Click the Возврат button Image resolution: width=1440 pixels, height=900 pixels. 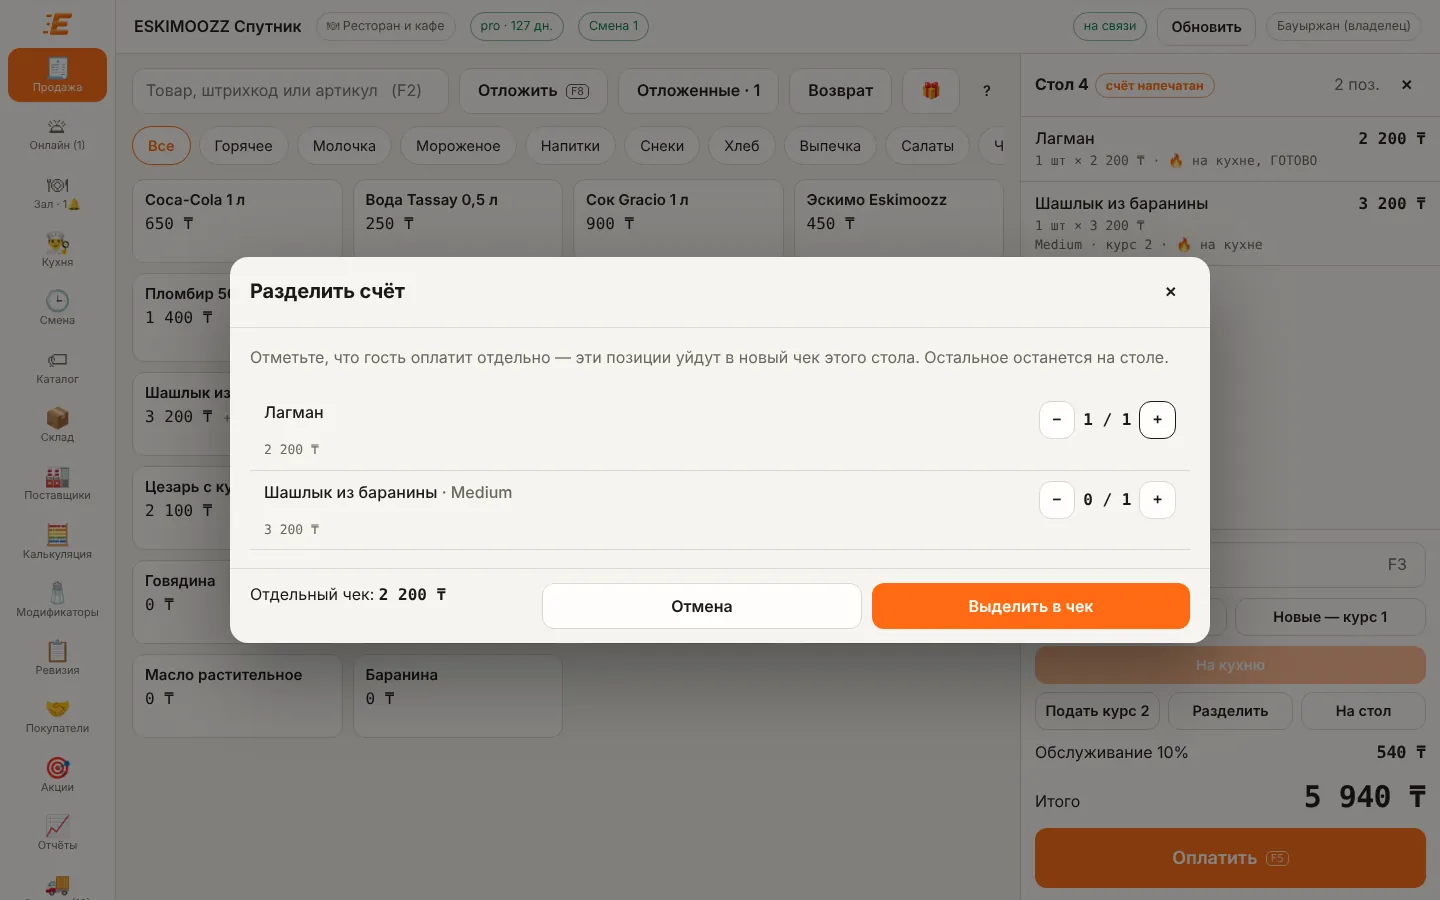[x=841, y=91]
